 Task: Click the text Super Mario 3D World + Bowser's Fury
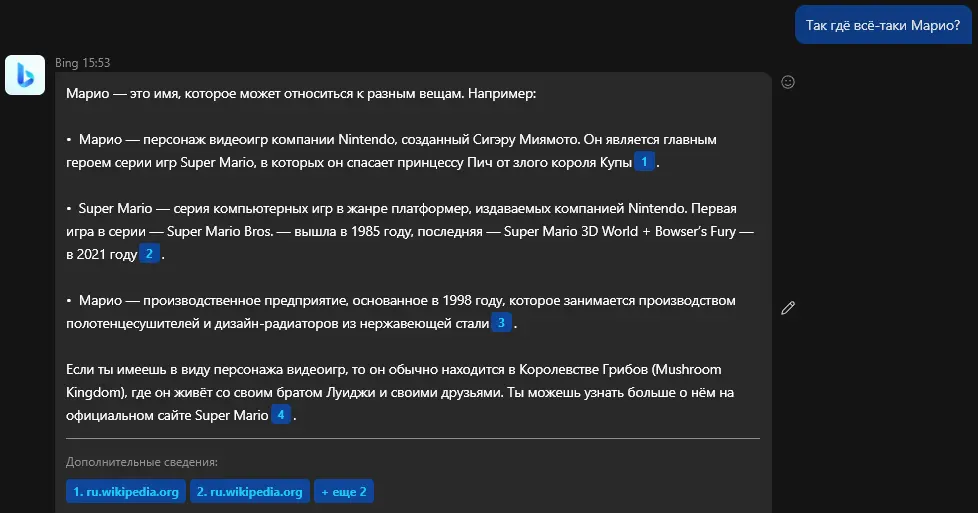click(620, 231)
